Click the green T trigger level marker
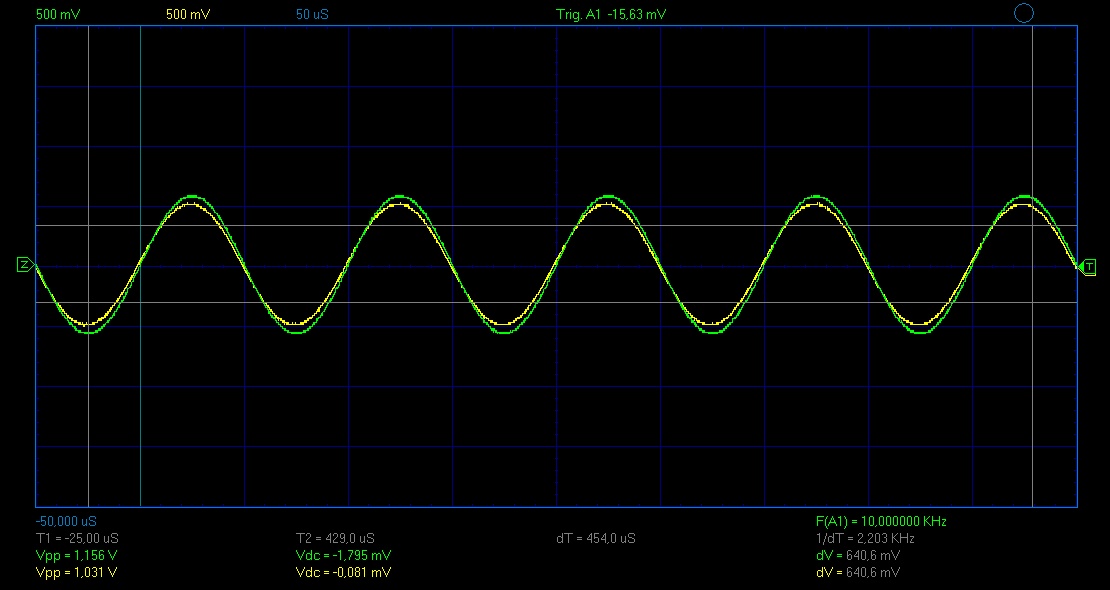This screenshot has height=590, width=1110. coord(1089,267)
